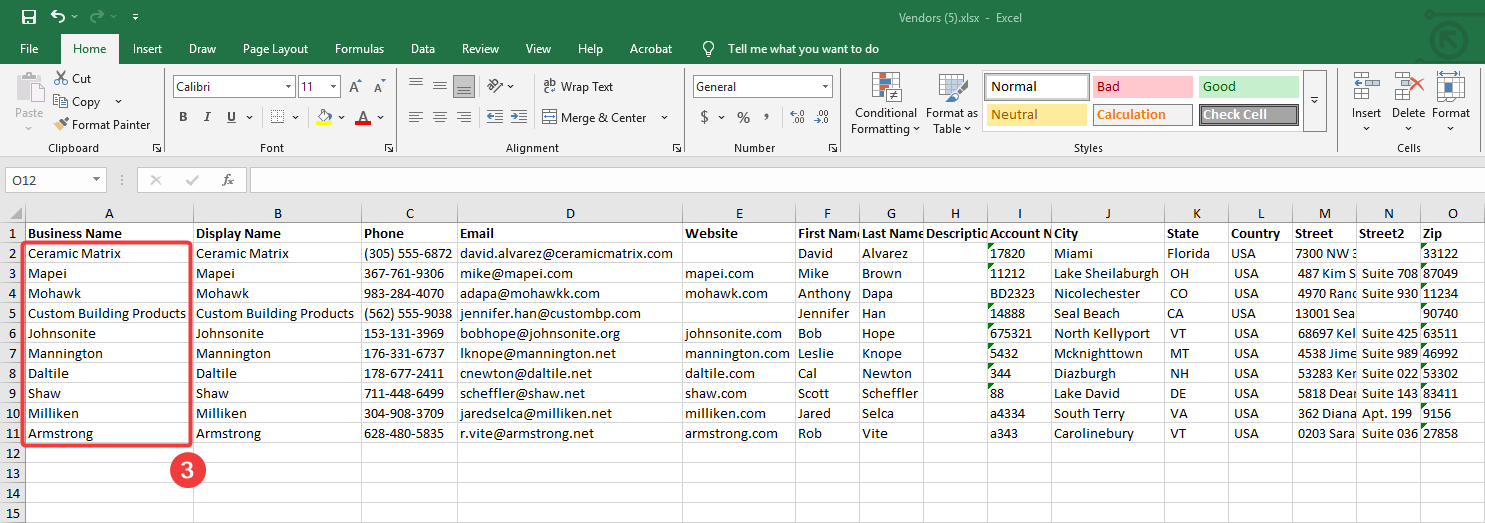Click Increase Decimal icon

[x=796, y=117]
